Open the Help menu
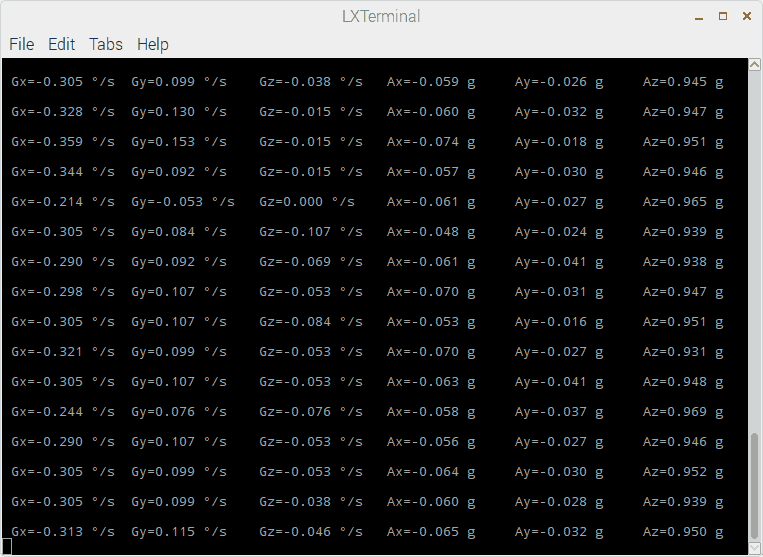The height and width of the screenshot is (557, 763). pyautogui.click(x=153, y=44)
